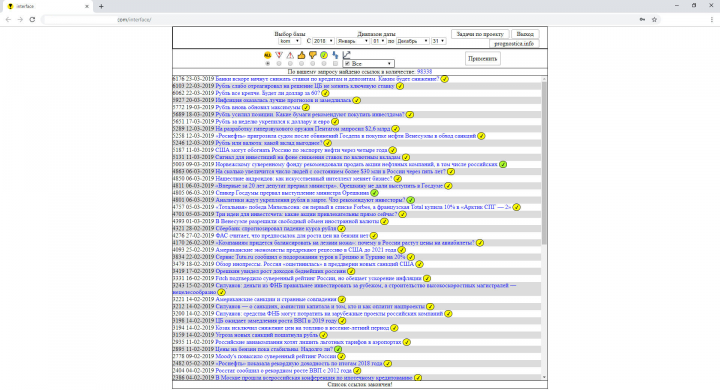
Task: Click yellow check icon of row 4170
Action: point(480,243)
